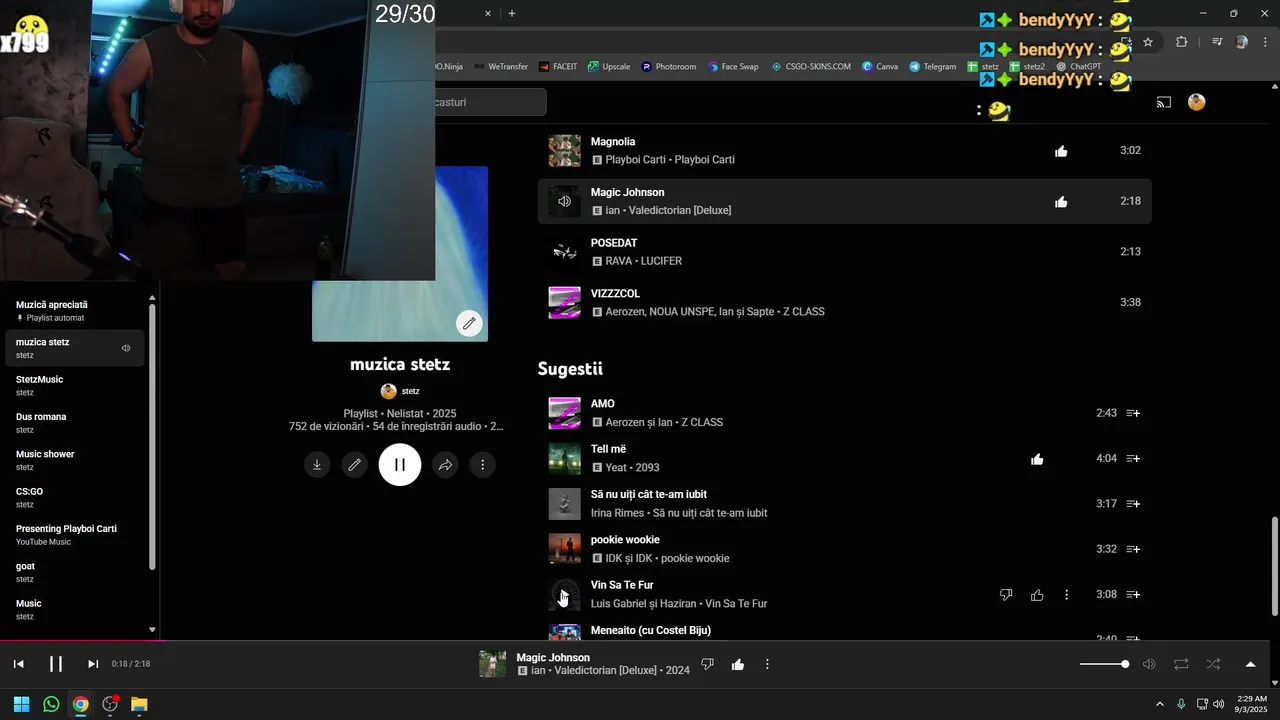Toggle like for Magic Johnson in player bar

[x=738, y=664]
